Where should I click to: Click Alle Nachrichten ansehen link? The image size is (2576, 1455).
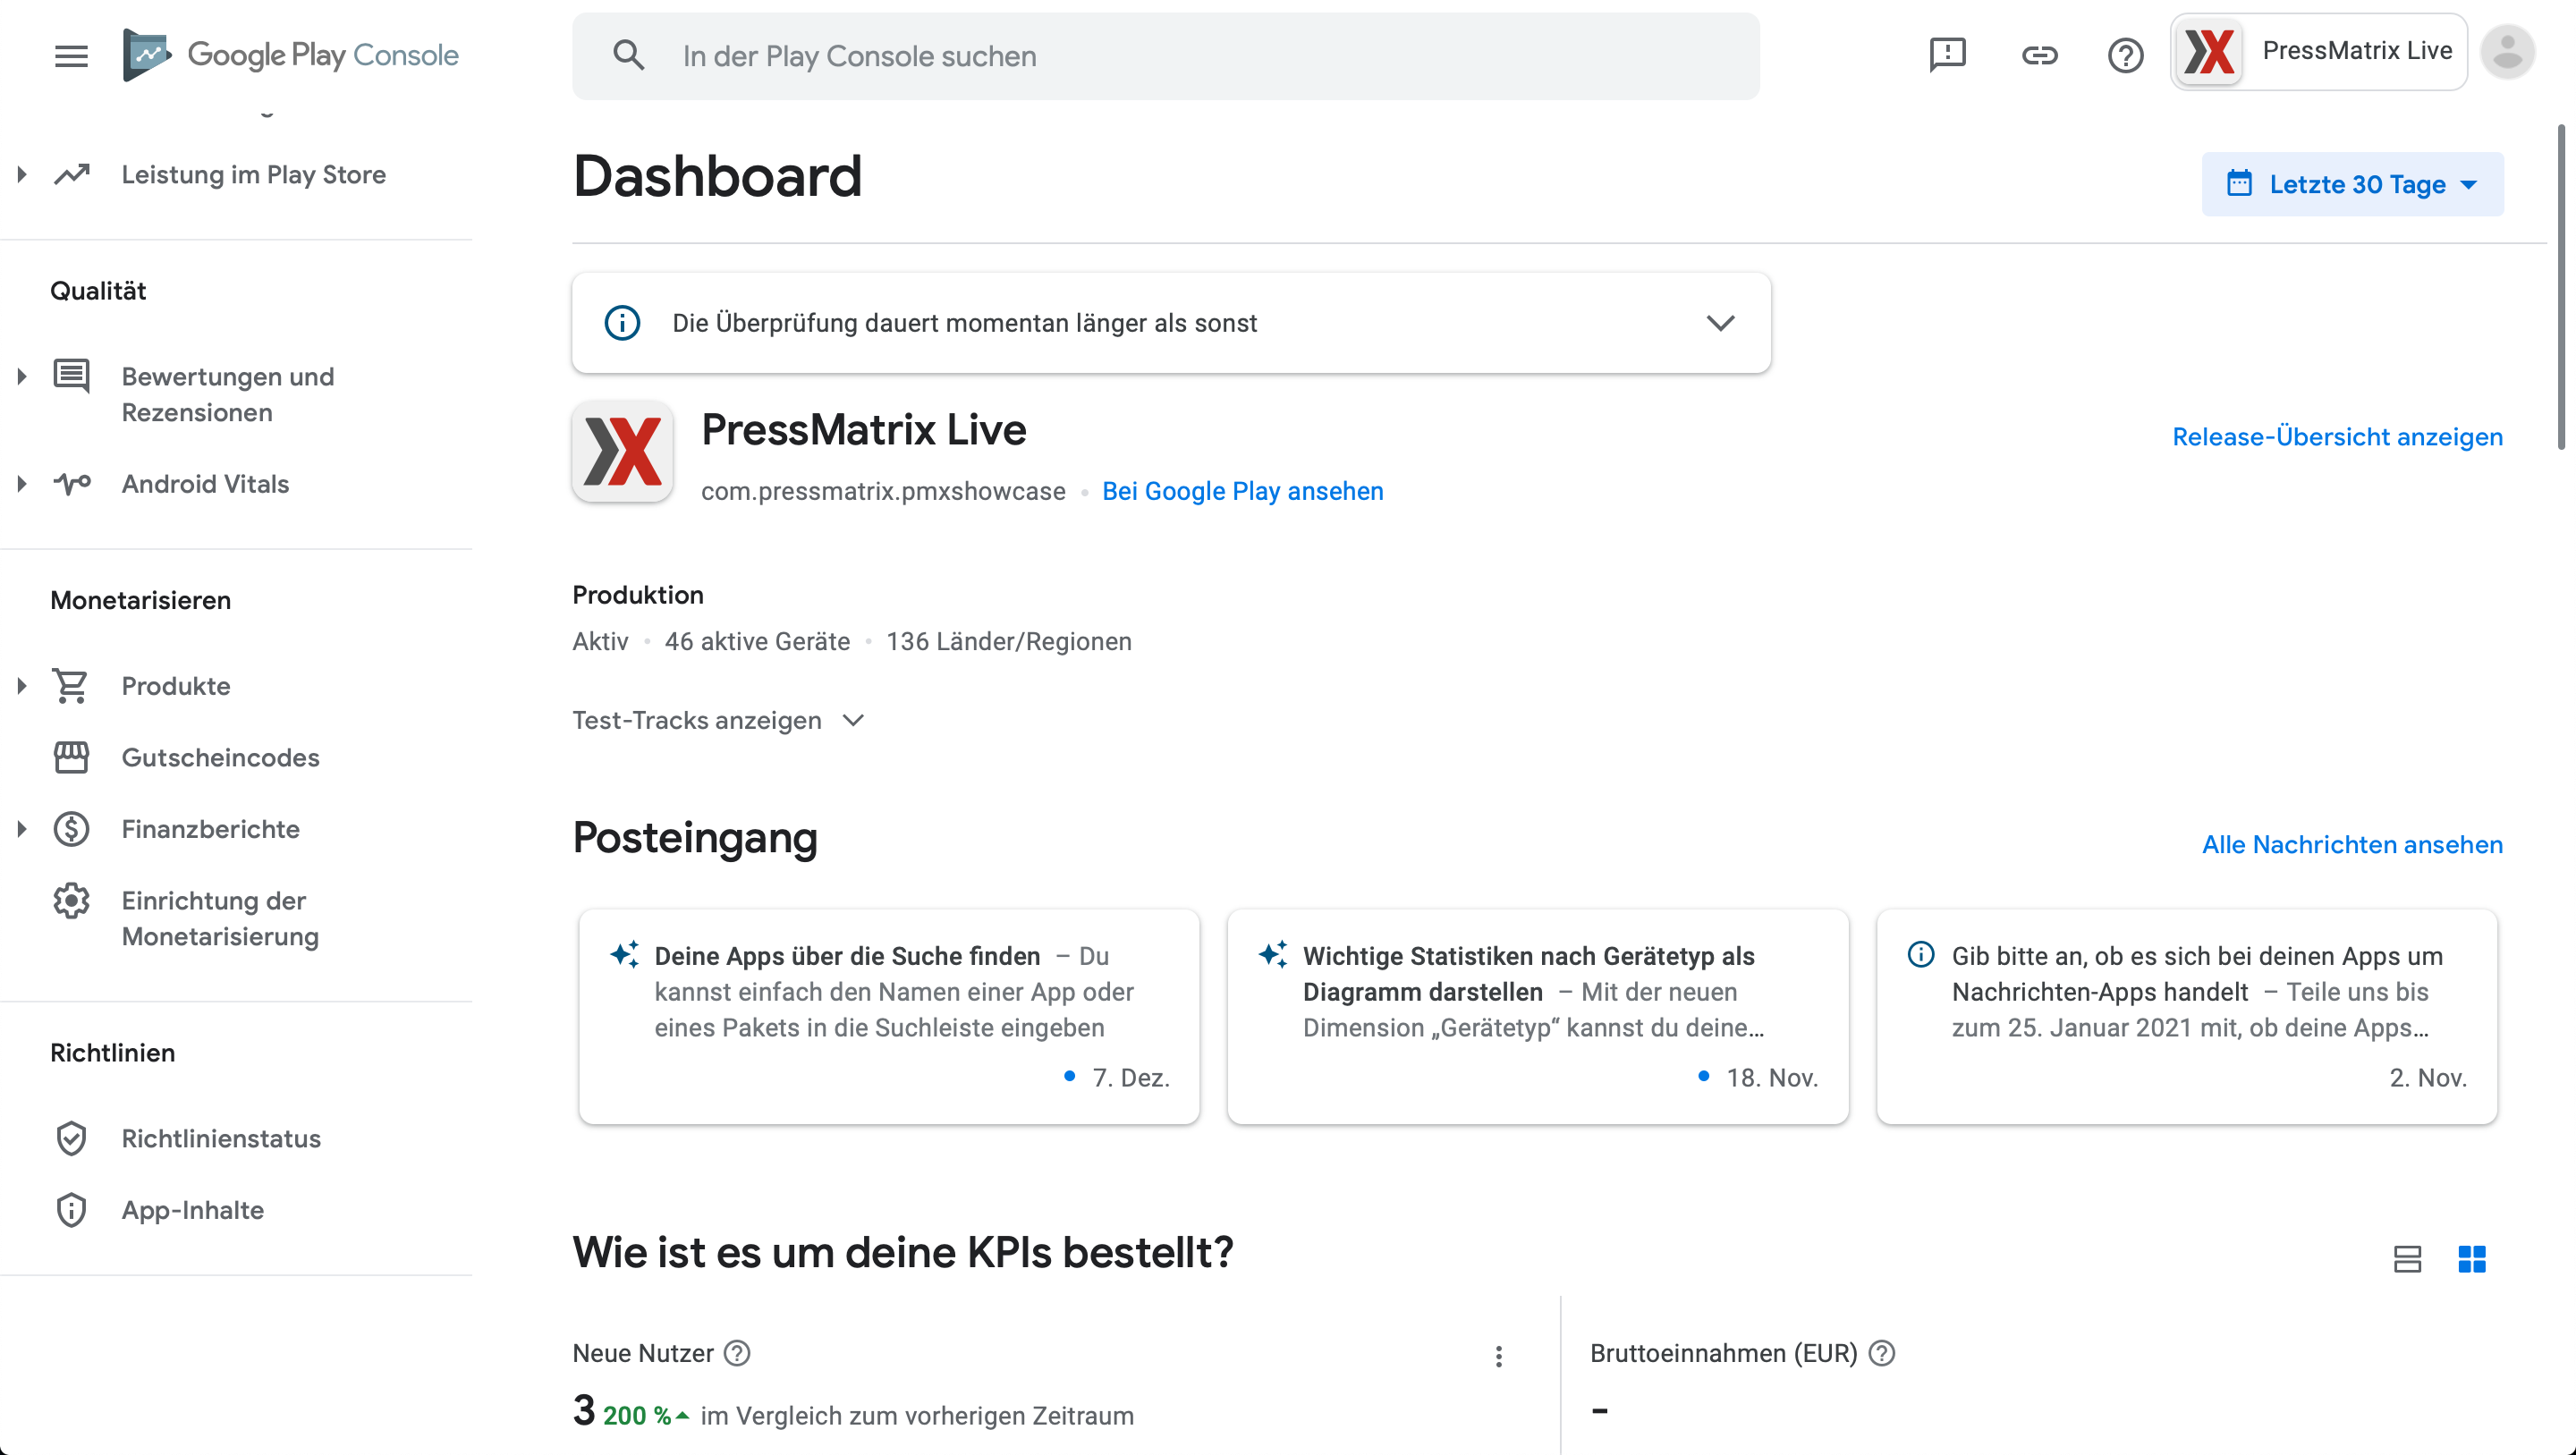coord(2352,844)
